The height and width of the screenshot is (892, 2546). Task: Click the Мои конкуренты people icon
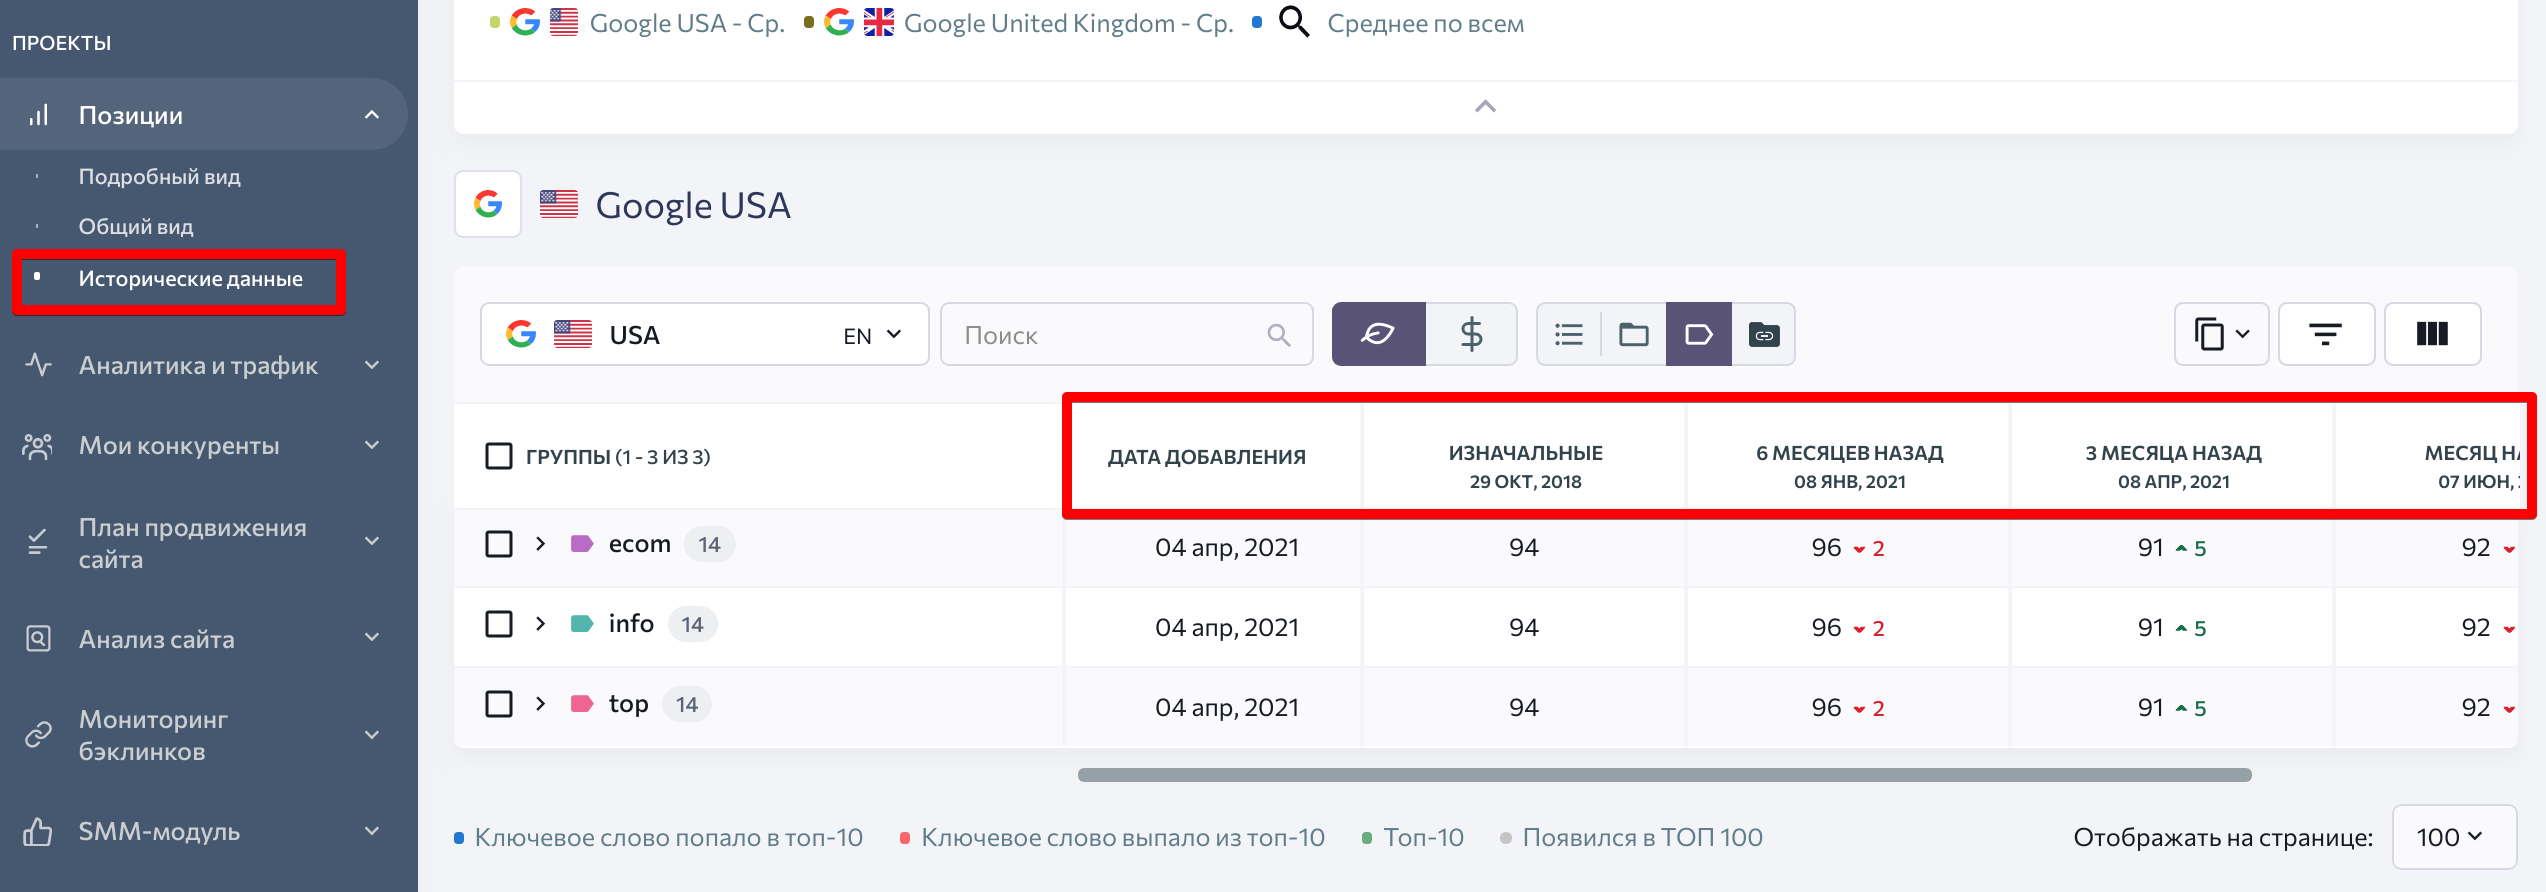pyautogui.click(x=38, y=445)
